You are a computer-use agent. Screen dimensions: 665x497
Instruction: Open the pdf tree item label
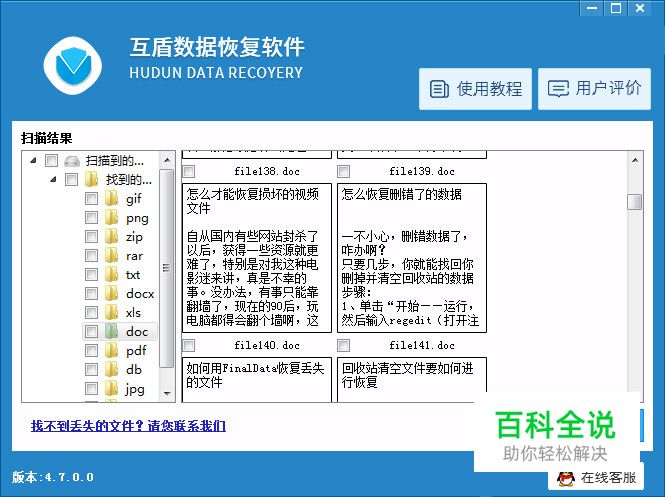tap(136, 351)
